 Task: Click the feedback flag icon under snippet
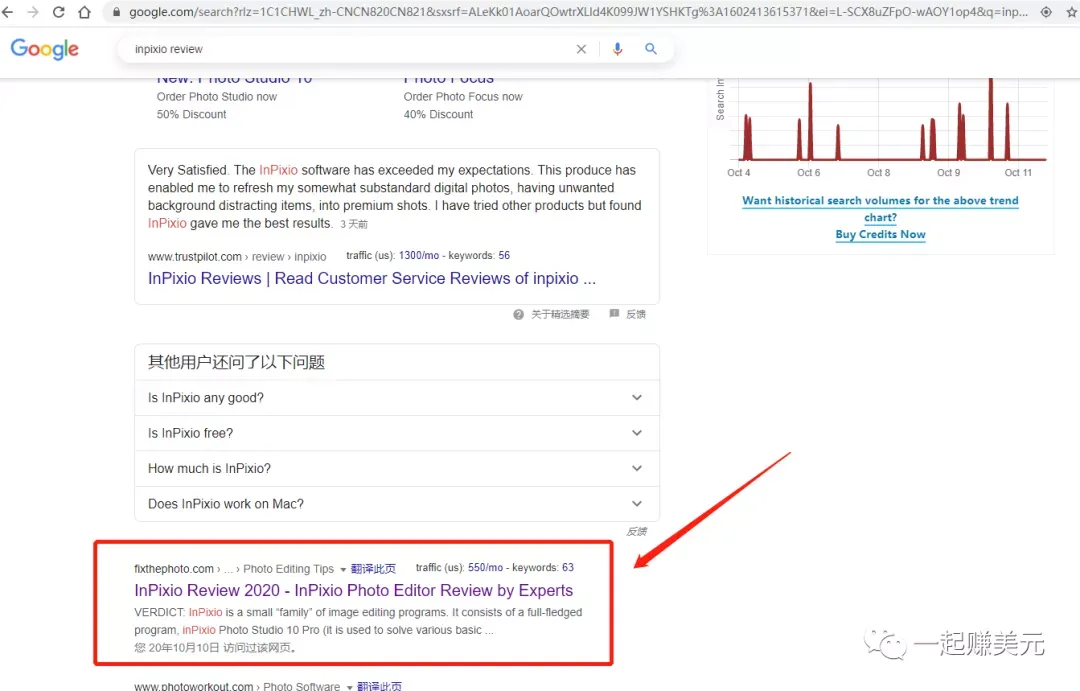click(x=614, y=314)
